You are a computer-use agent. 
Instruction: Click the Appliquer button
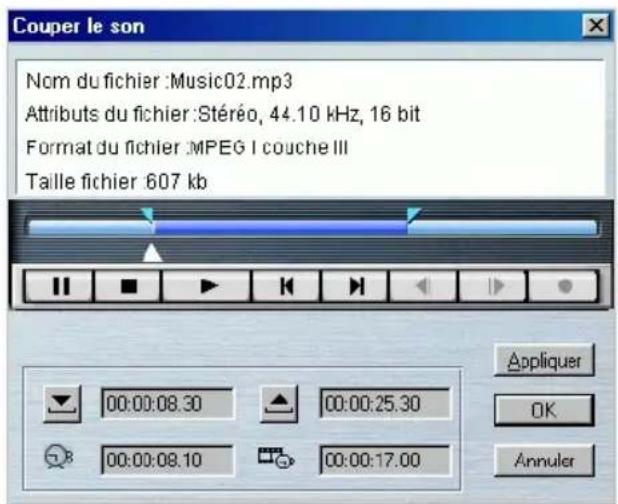coord(544,361)
